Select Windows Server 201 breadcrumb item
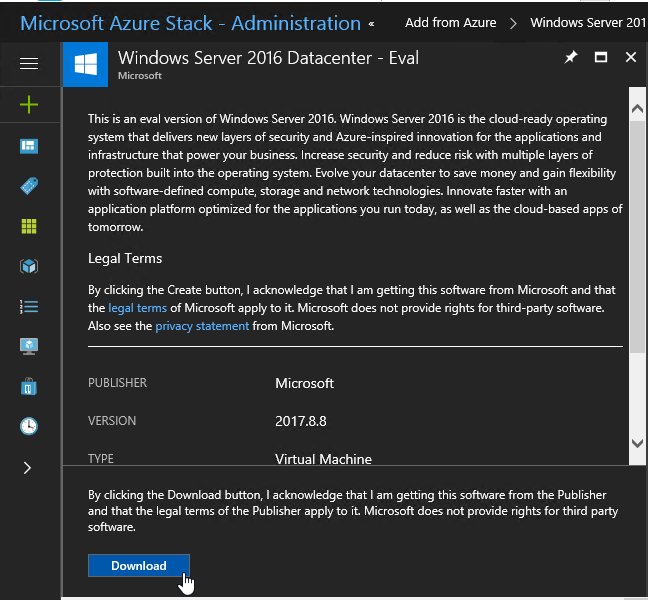The width and height of the screenshot is (648, 600). tap(588, 23)
